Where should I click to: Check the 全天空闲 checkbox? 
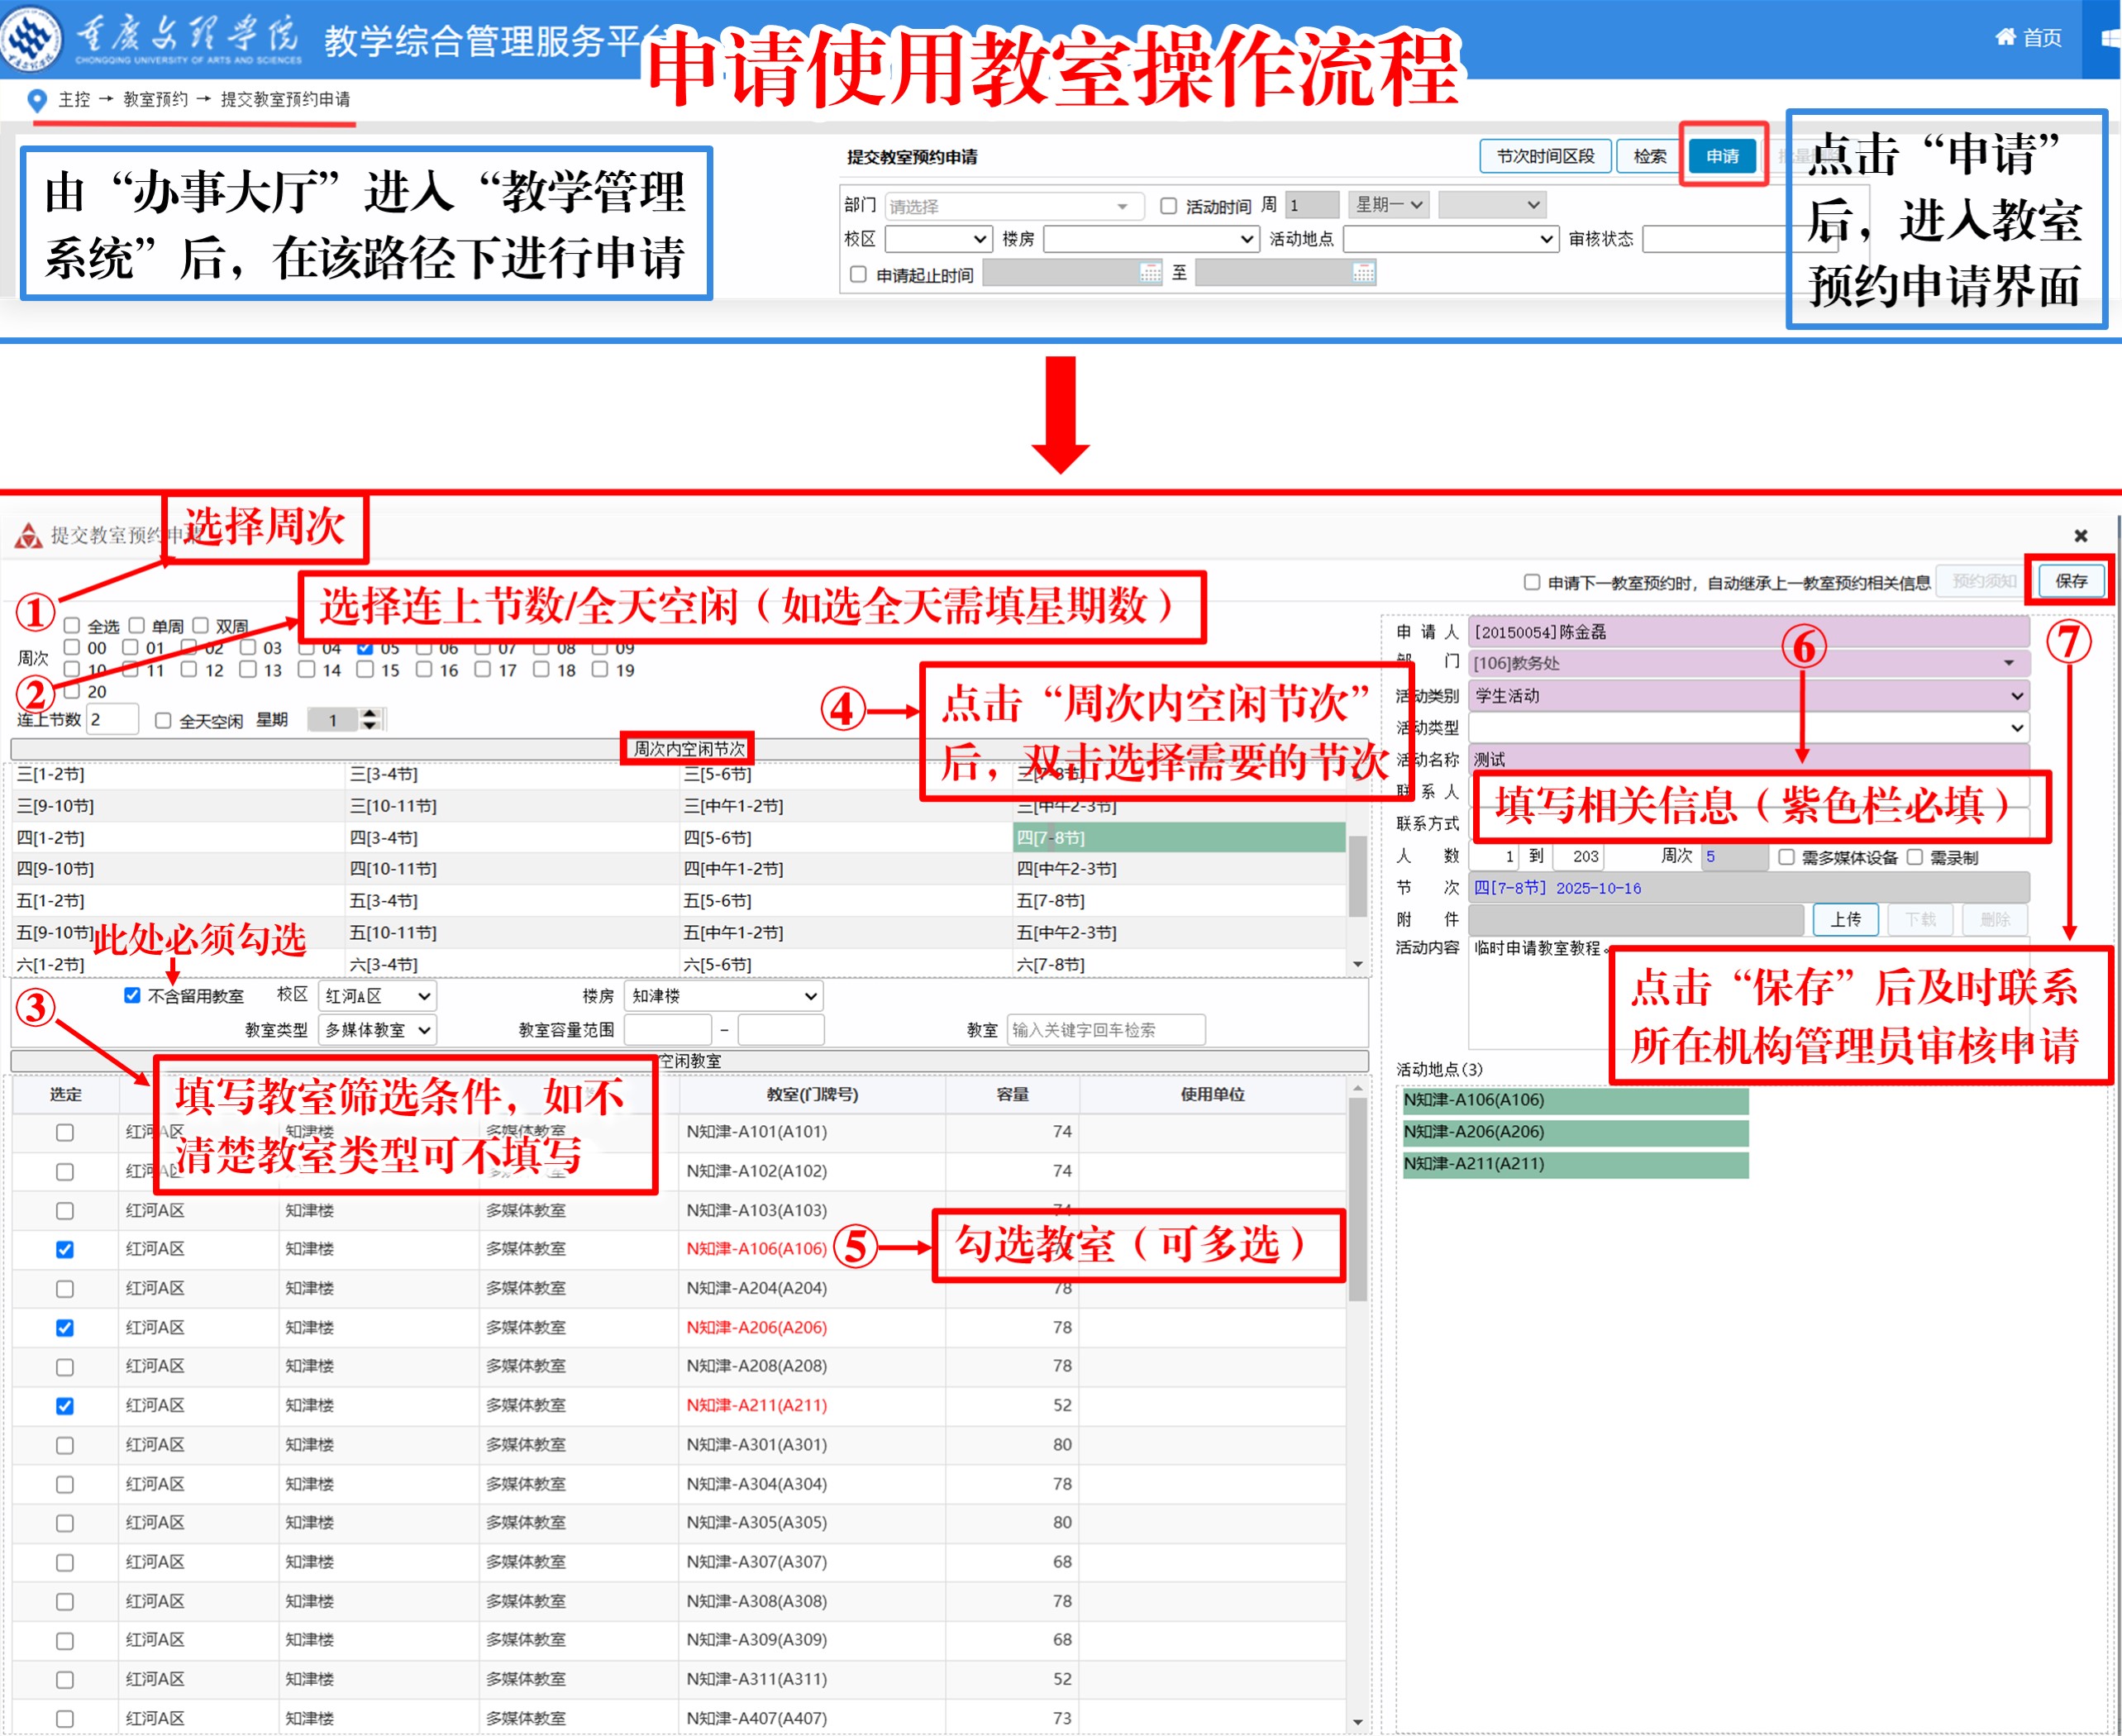click(163, 721)
